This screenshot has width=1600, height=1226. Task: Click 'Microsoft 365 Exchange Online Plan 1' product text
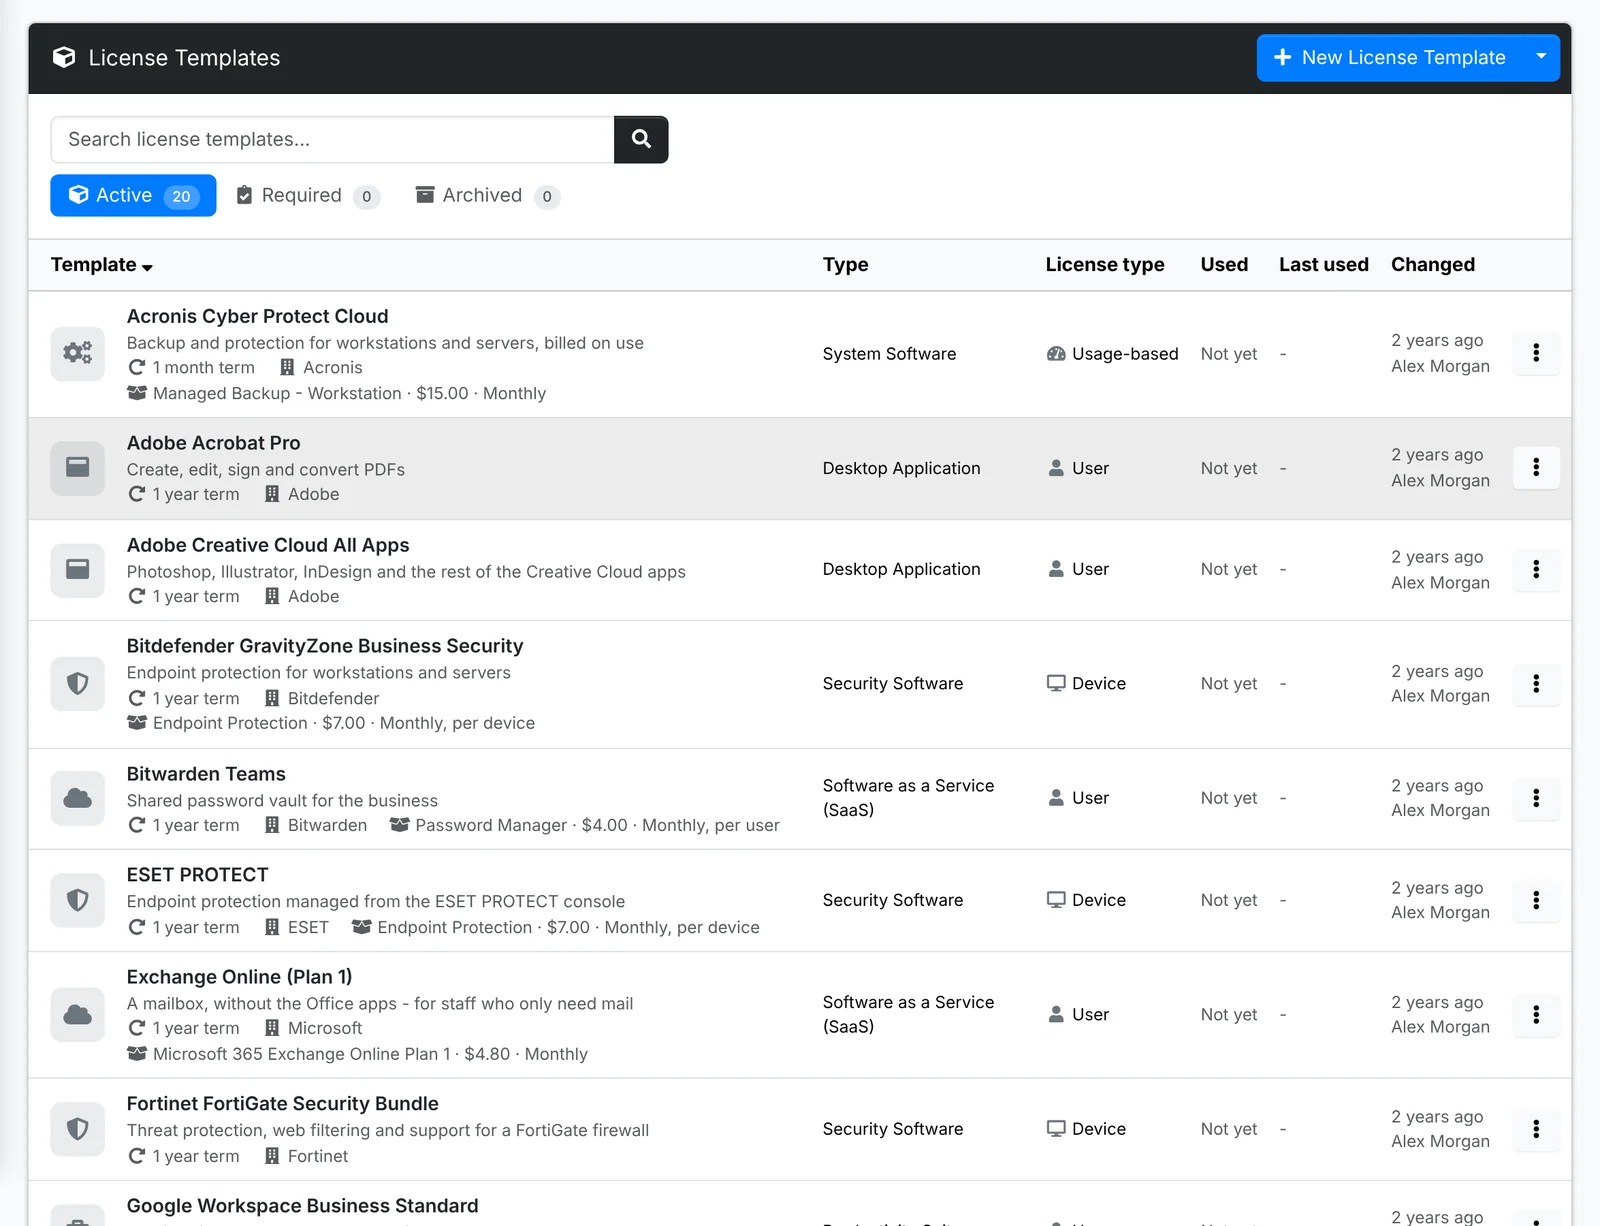tap(301, 1054)
